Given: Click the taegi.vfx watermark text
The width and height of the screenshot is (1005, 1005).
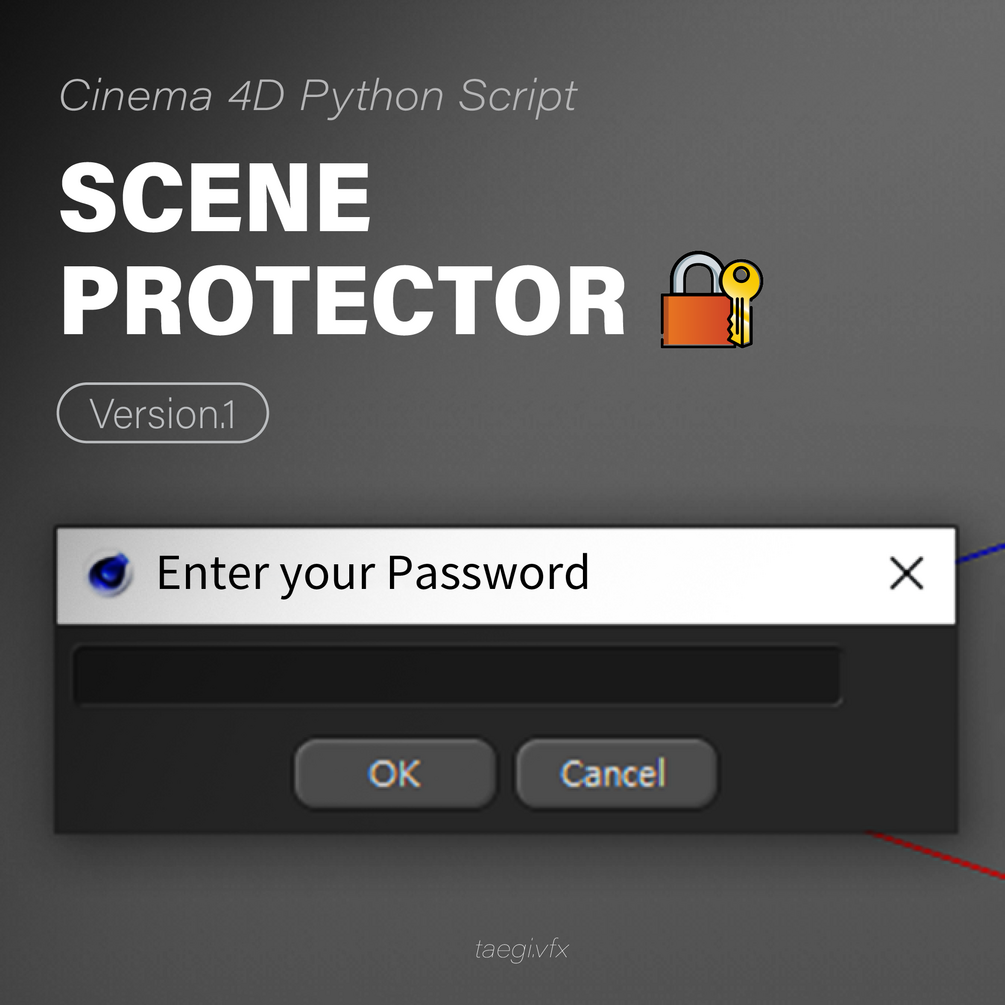Looking at the screenshot, I should point(521,949).
